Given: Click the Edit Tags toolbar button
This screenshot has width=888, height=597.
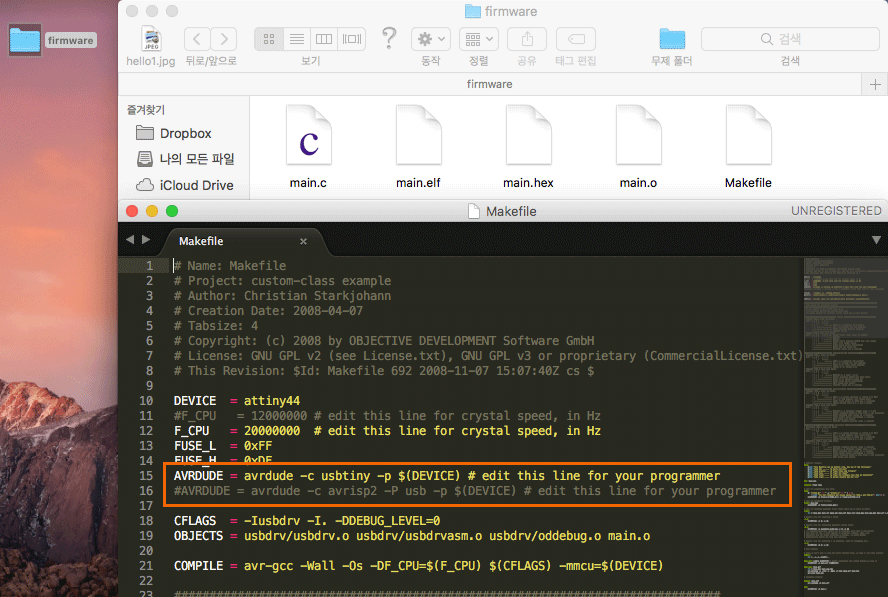Looking at the screenshot, I should tap(576, 39).
